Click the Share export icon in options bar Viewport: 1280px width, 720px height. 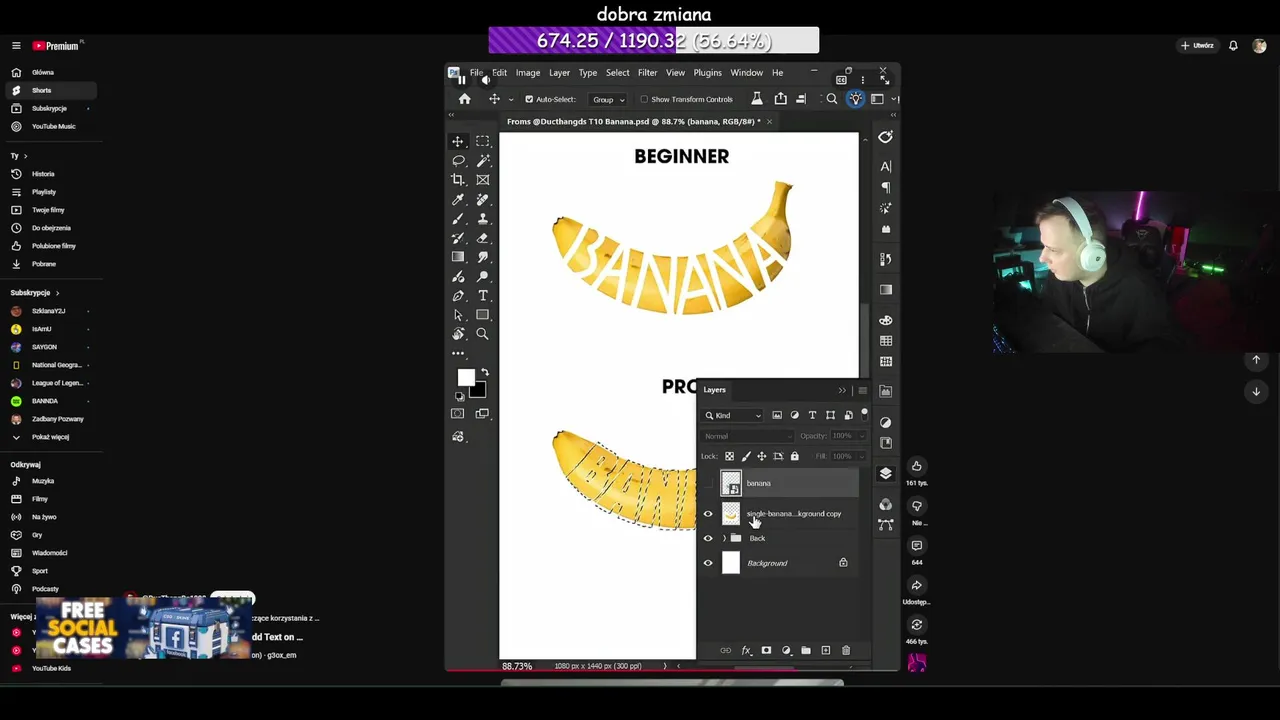pos(780,99)
